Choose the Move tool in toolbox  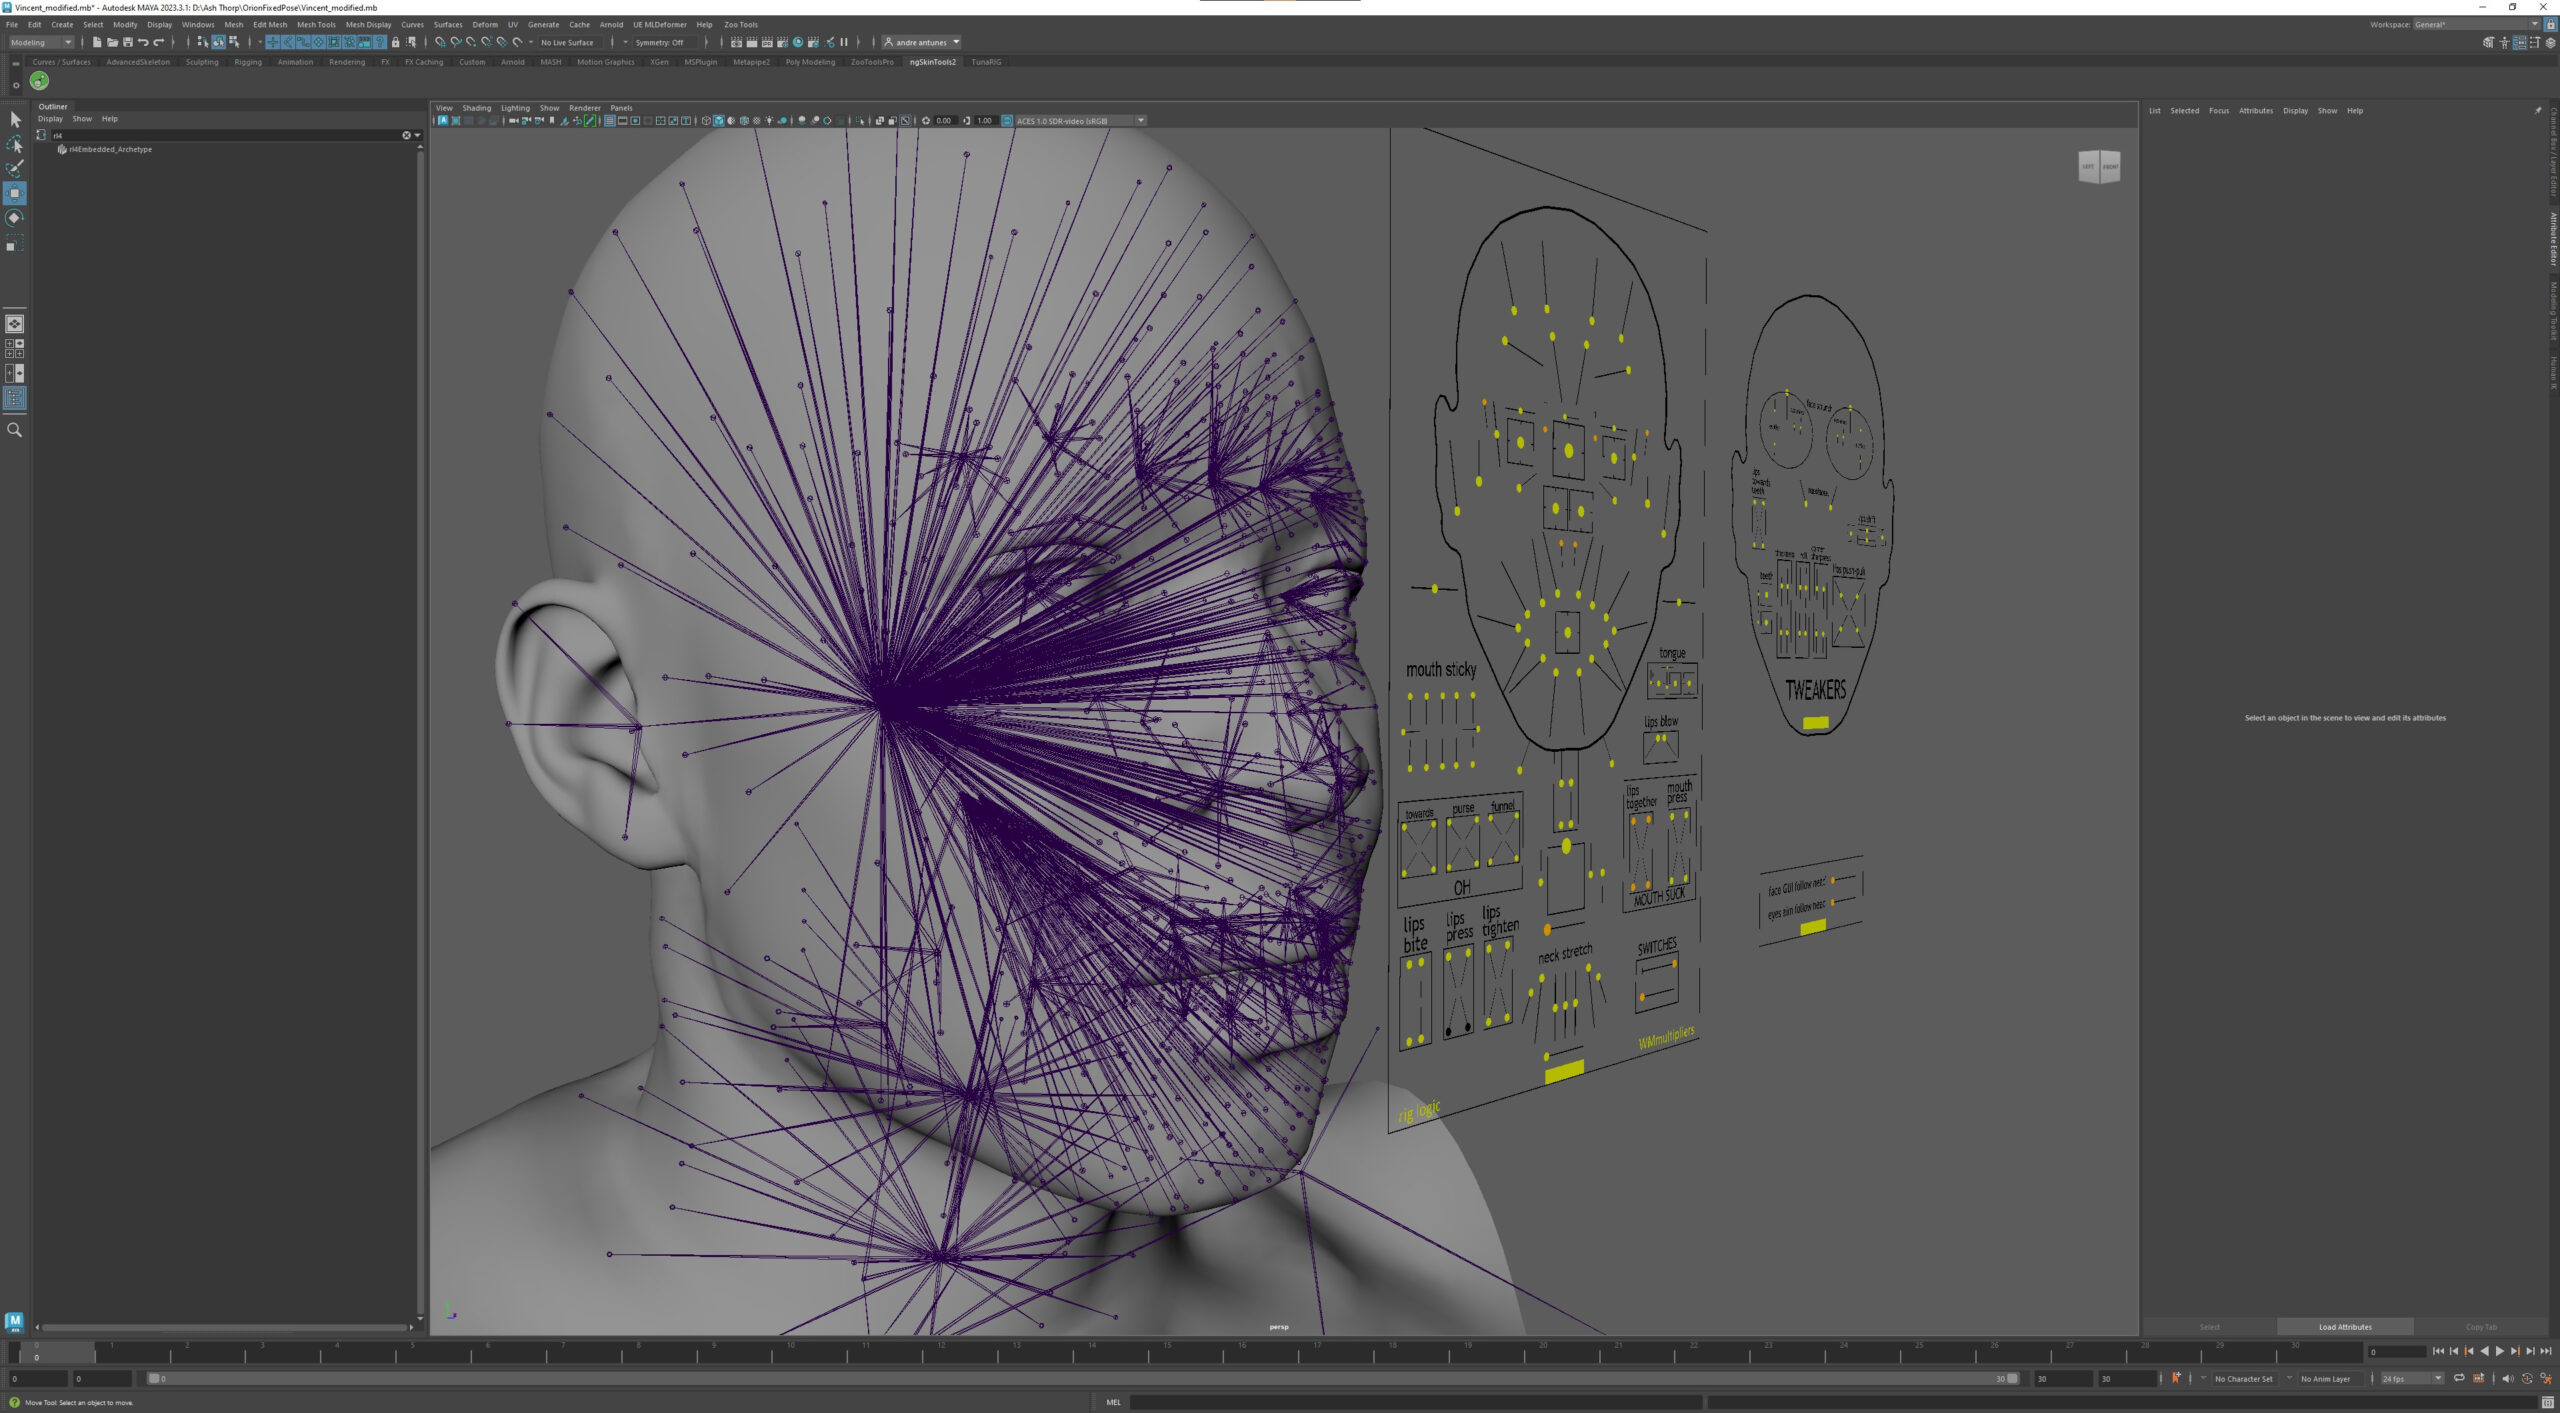(15, 193)
